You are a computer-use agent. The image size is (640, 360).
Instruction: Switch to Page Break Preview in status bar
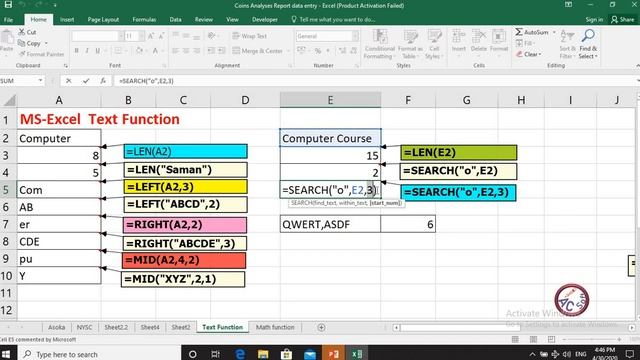pyautogui.click(x=551, y=340)
